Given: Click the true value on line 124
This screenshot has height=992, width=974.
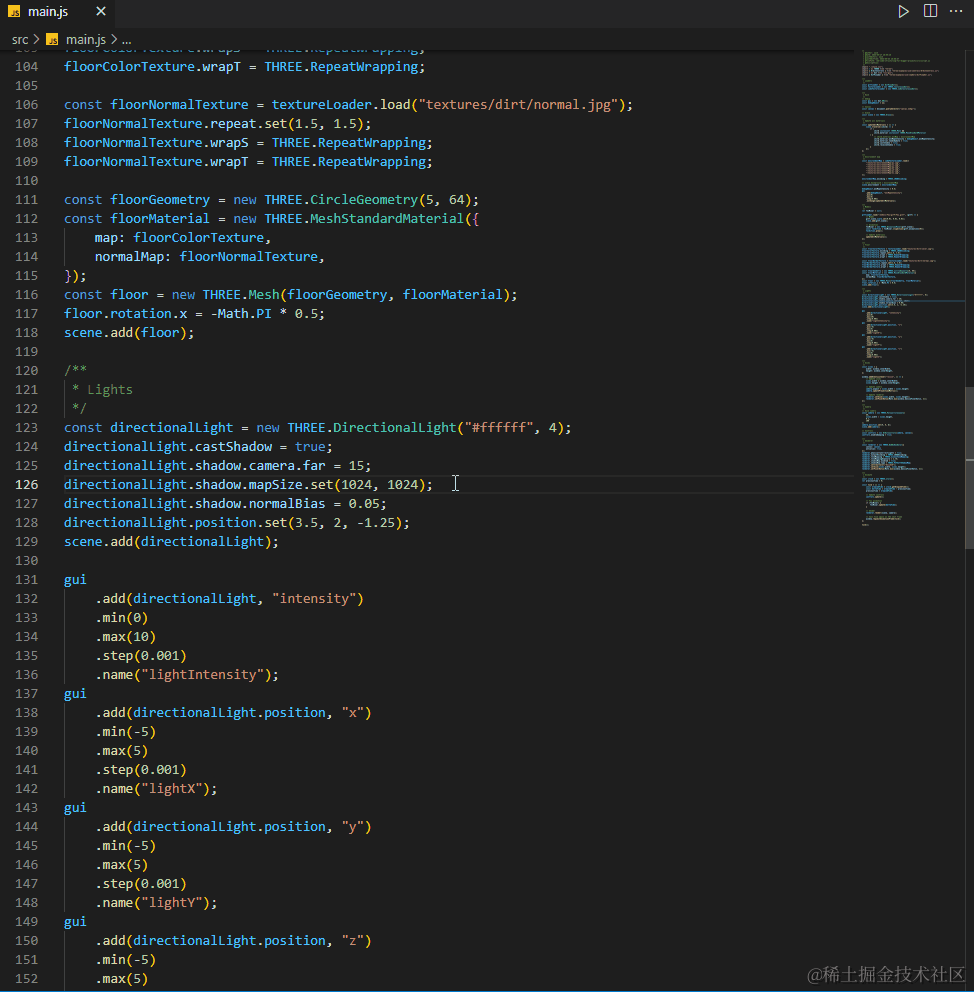Looking at the screenshot, I should point(310,447).
